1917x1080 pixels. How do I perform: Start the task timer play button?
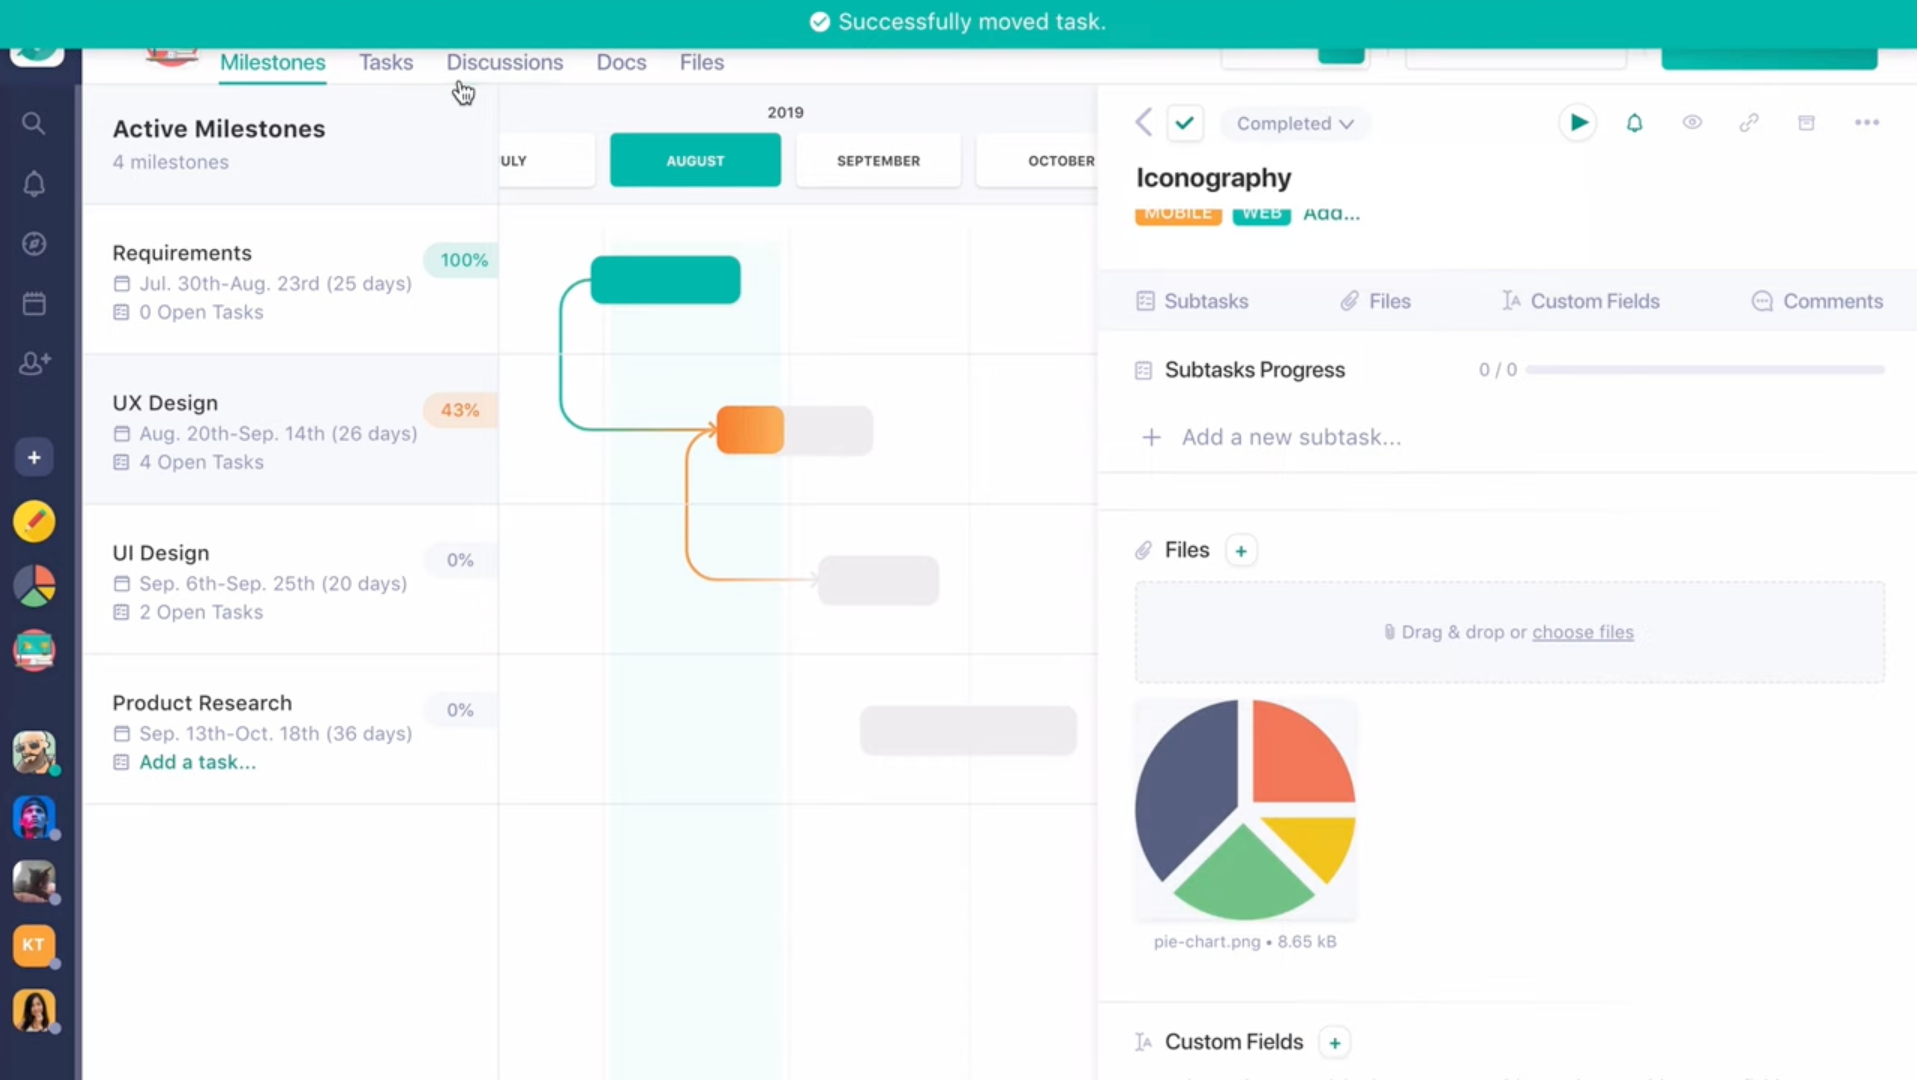coord(1577,123)
